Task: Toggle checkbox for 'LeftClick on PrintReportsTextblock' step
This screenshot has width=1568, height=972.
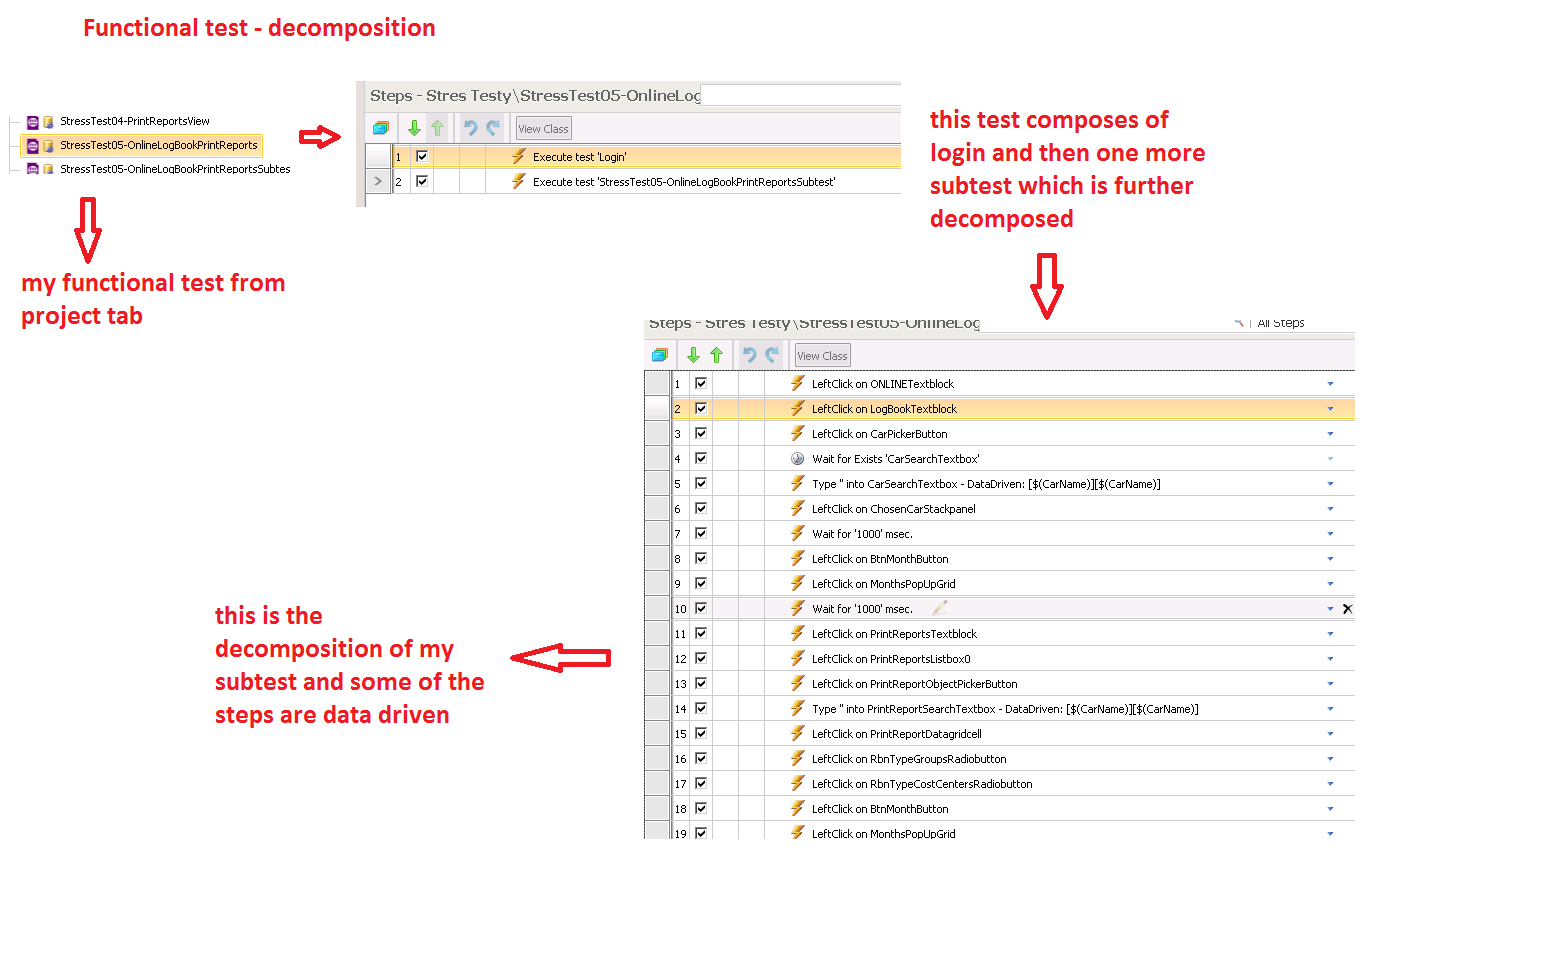Action: tap(701, 633)
